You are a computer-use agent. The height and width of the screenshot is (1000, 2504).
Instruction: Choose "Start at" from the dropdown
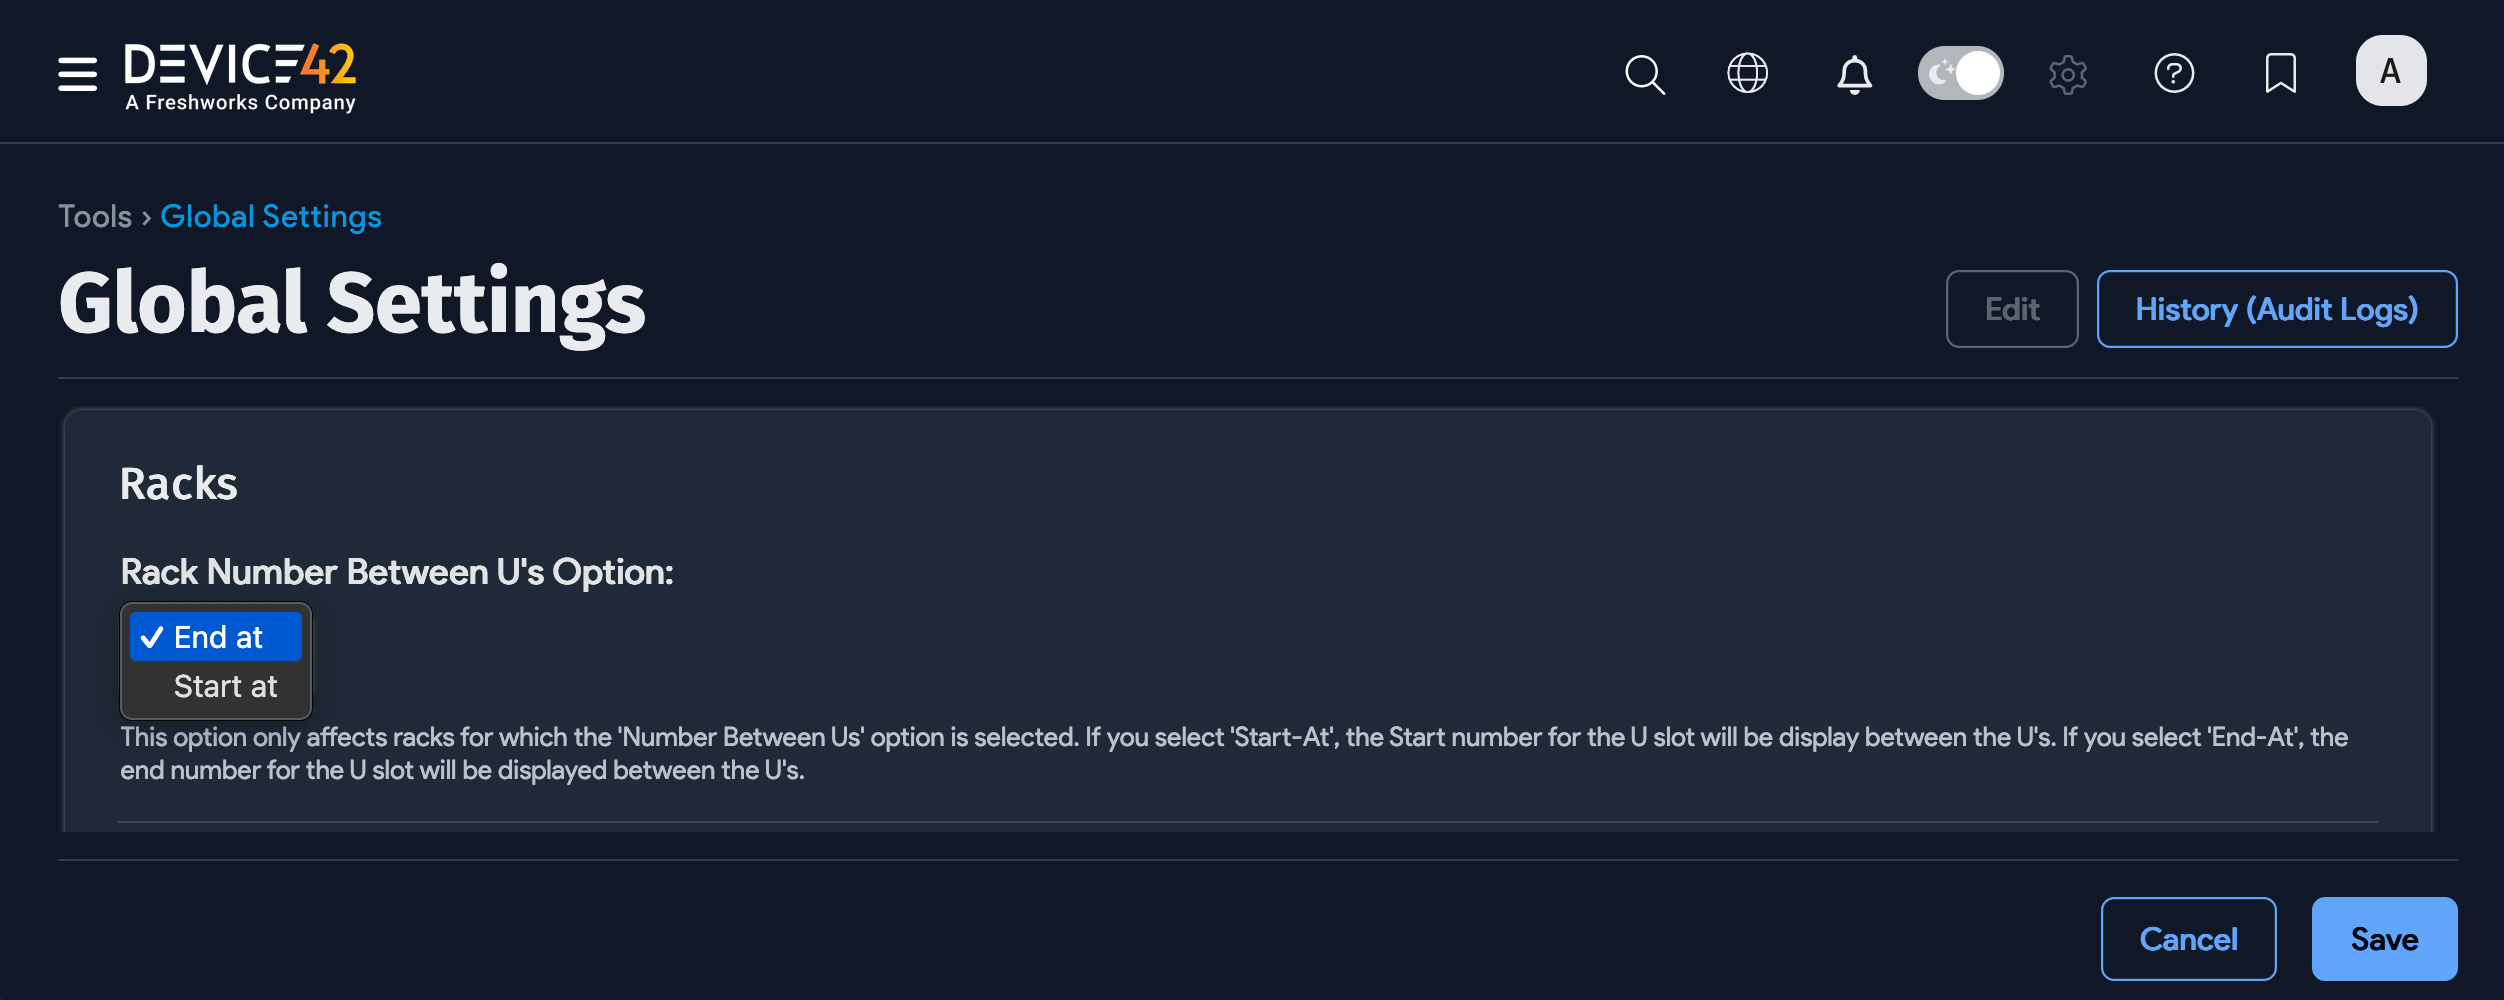224,687
